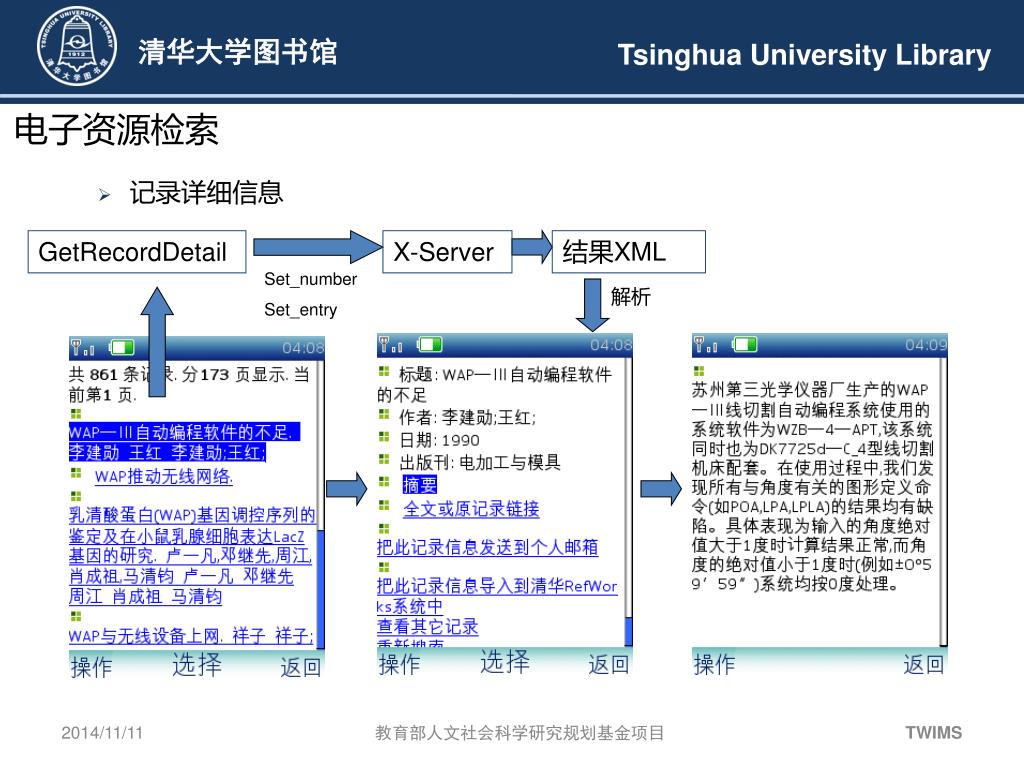Viewport: 1024px width, 768px height.
Task: Click the Tsinghua University Library header title
Action: click(805, 56)
